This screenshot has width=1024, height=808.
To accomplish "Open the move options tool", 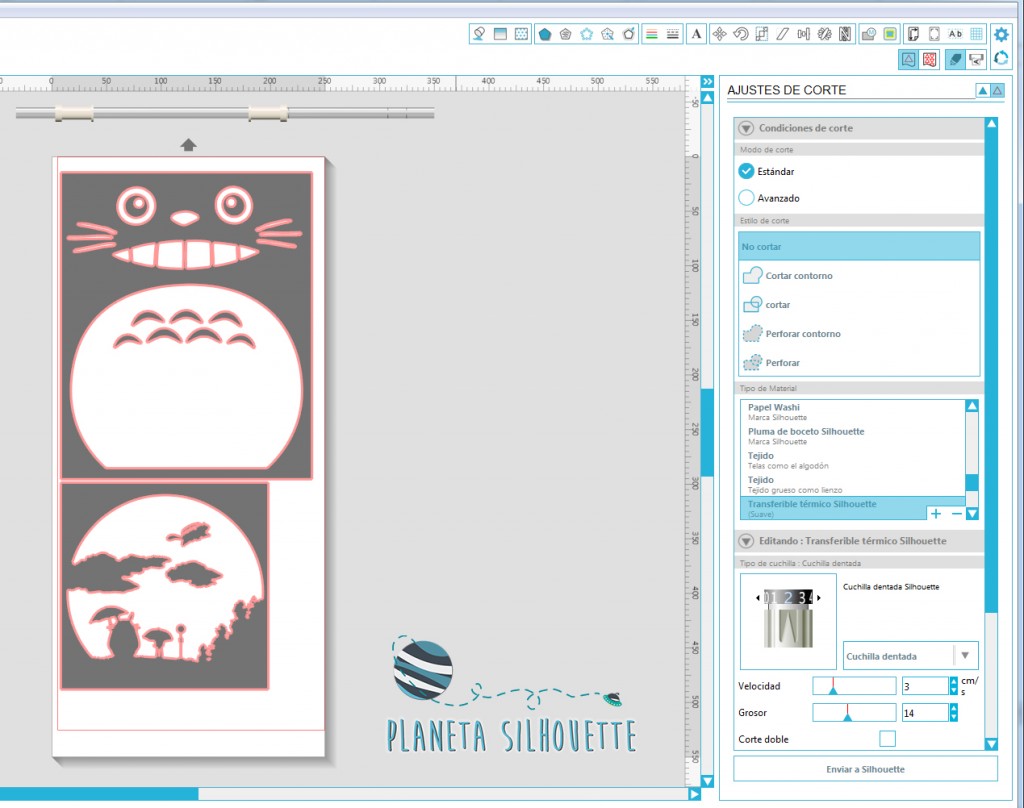I will coord(719,34).
